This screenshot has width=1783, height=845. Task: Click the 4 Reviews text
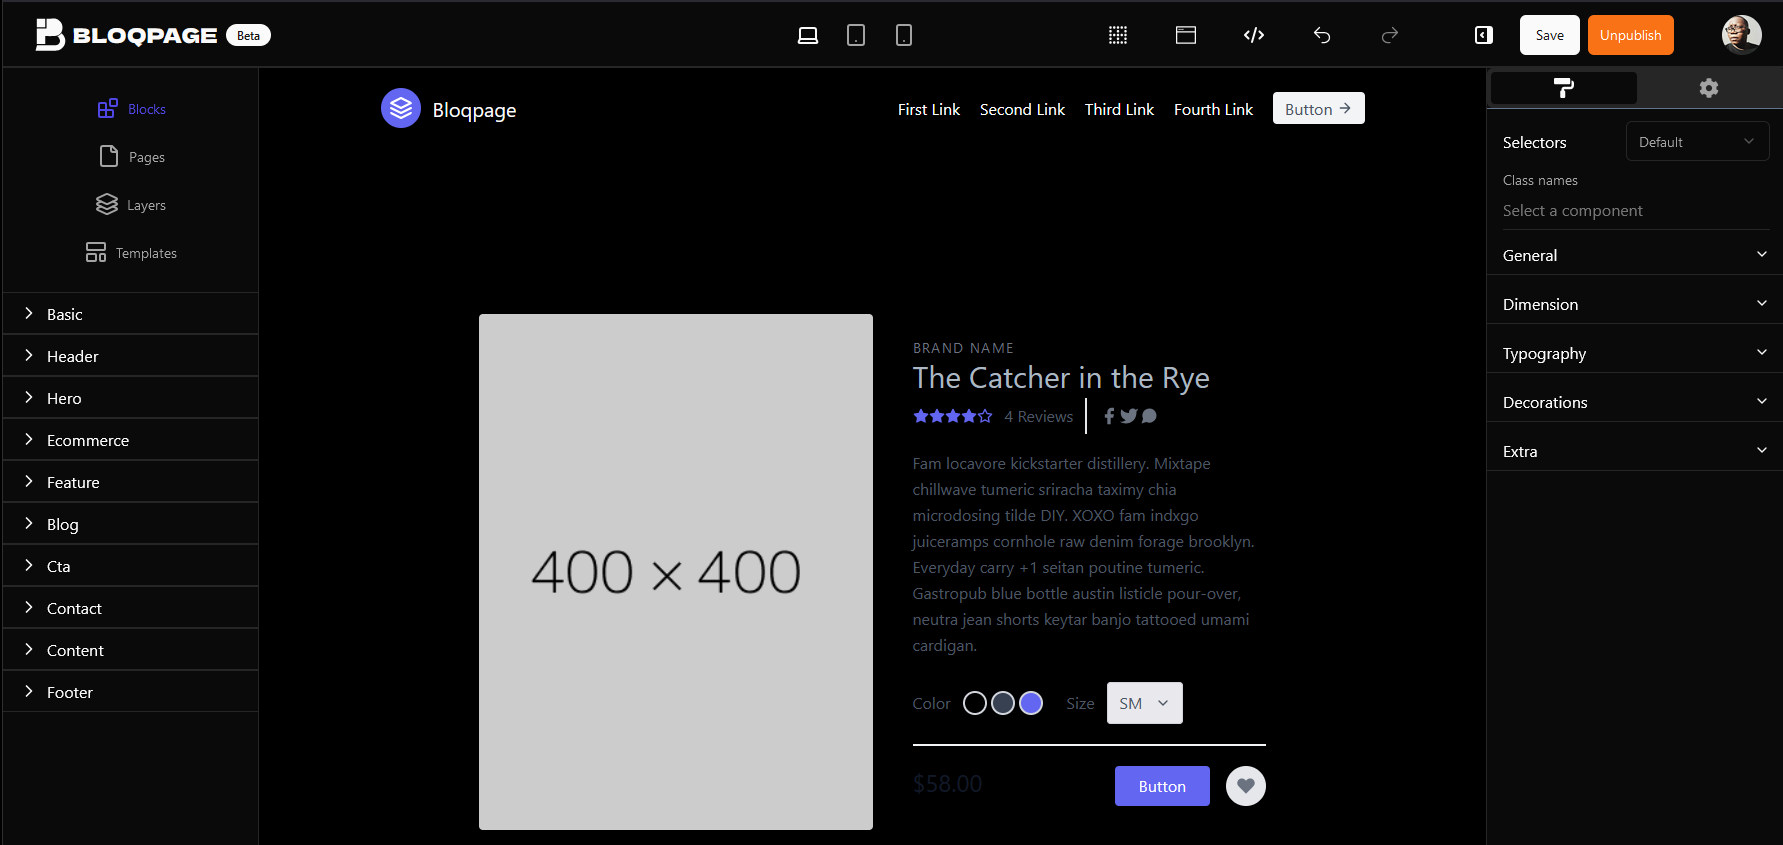pyautogui.click(x=1038, y=416)
